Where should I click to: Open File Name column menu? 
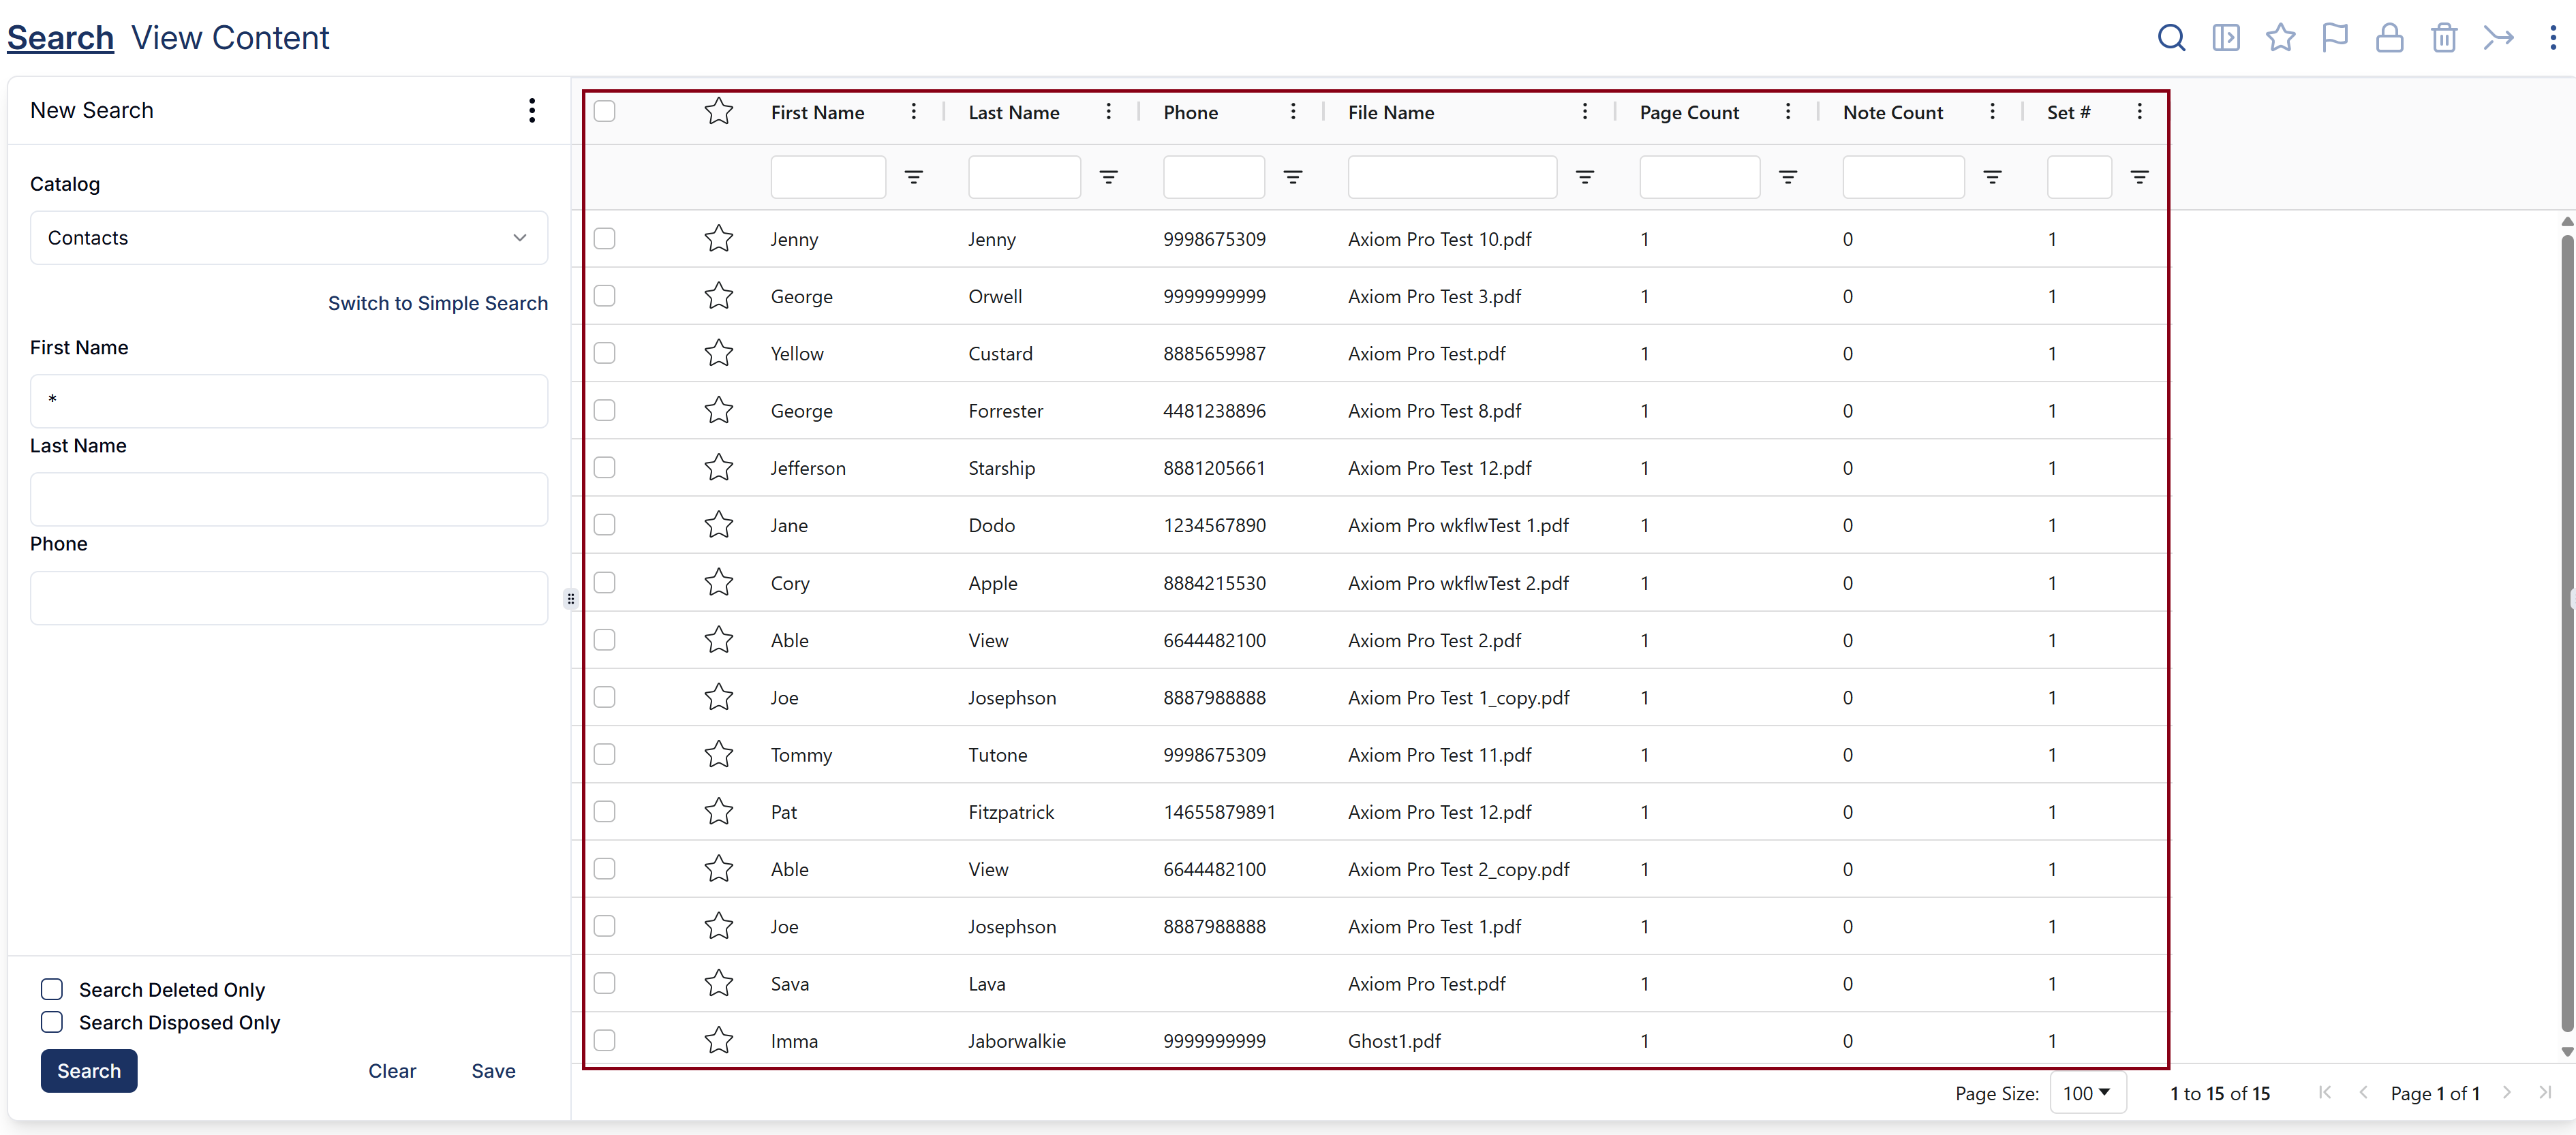pos(1585,111)
